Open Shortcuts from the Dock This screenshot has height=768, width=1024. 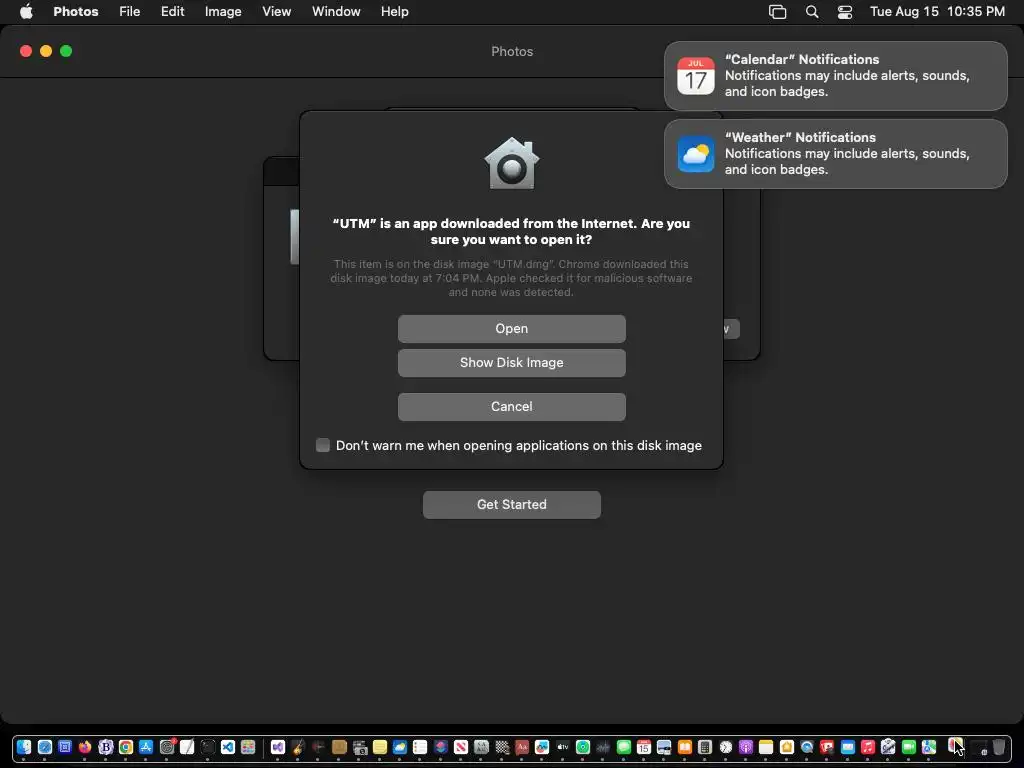(x=441, y=747)
